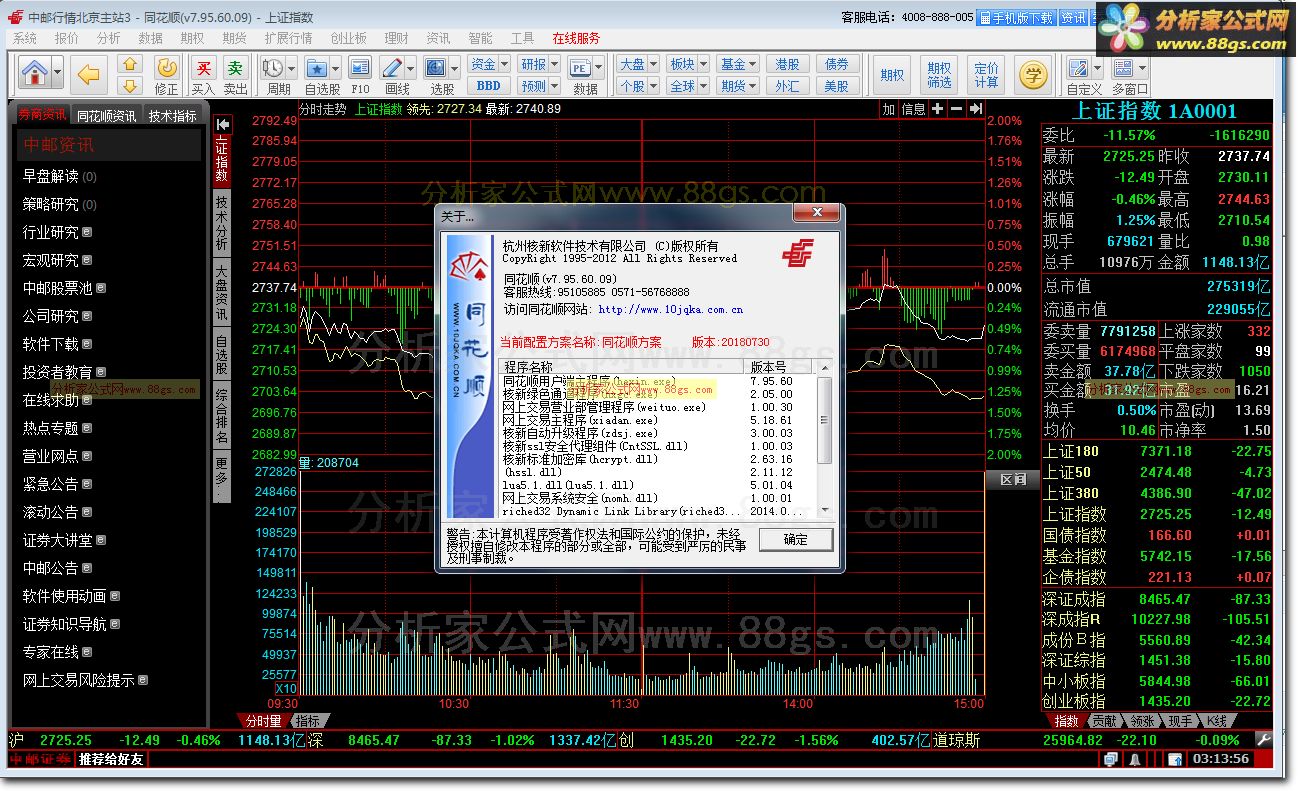Open the 板块 sector dropdown
The width and height of the screenshot is (1298, 791).
pyautogui.click(x=686, y=64)
